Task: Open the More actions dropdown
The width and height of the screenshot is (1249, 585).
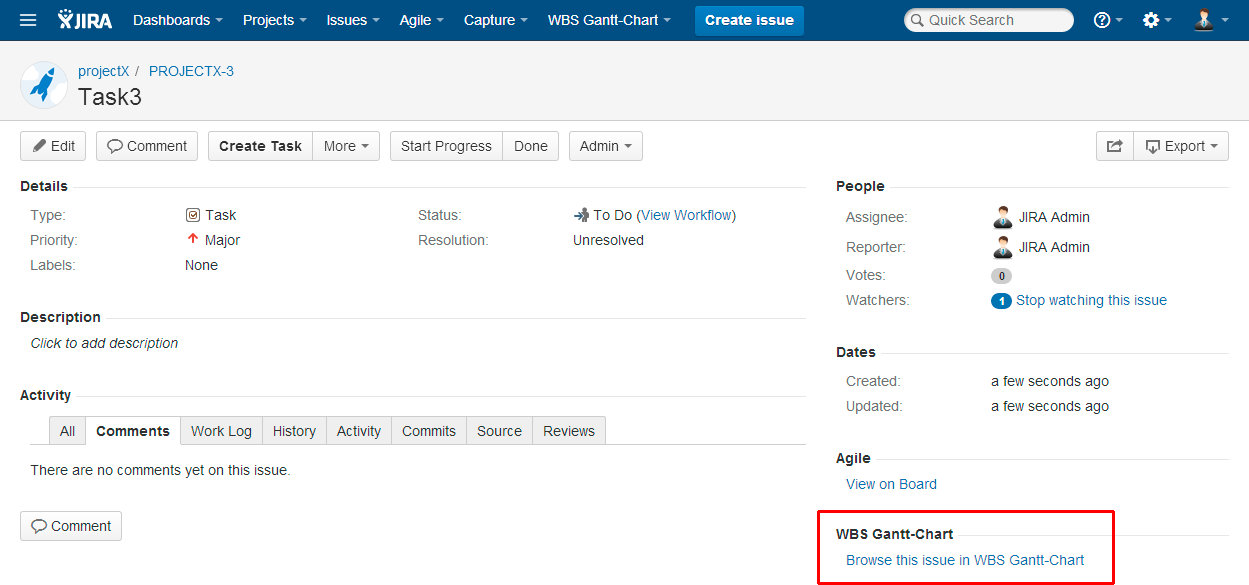Action: click(346, 146)
